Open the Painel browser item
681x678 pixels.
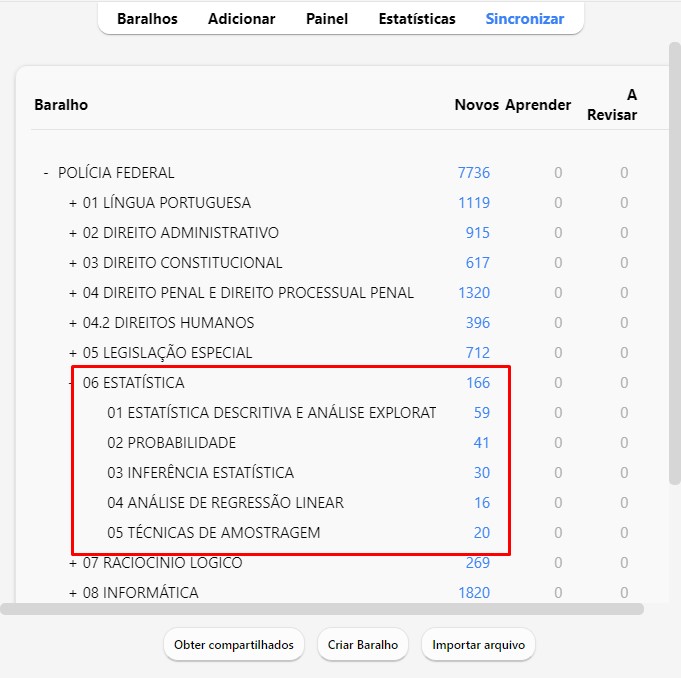click(327, 19)
